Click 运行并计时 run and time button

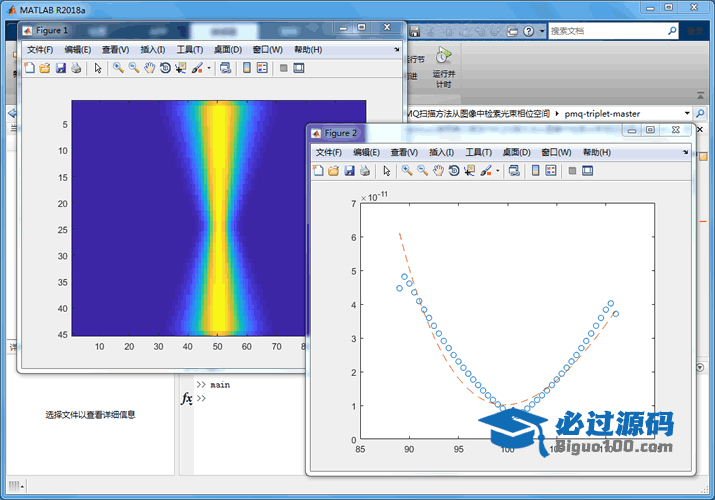[443, 67]
